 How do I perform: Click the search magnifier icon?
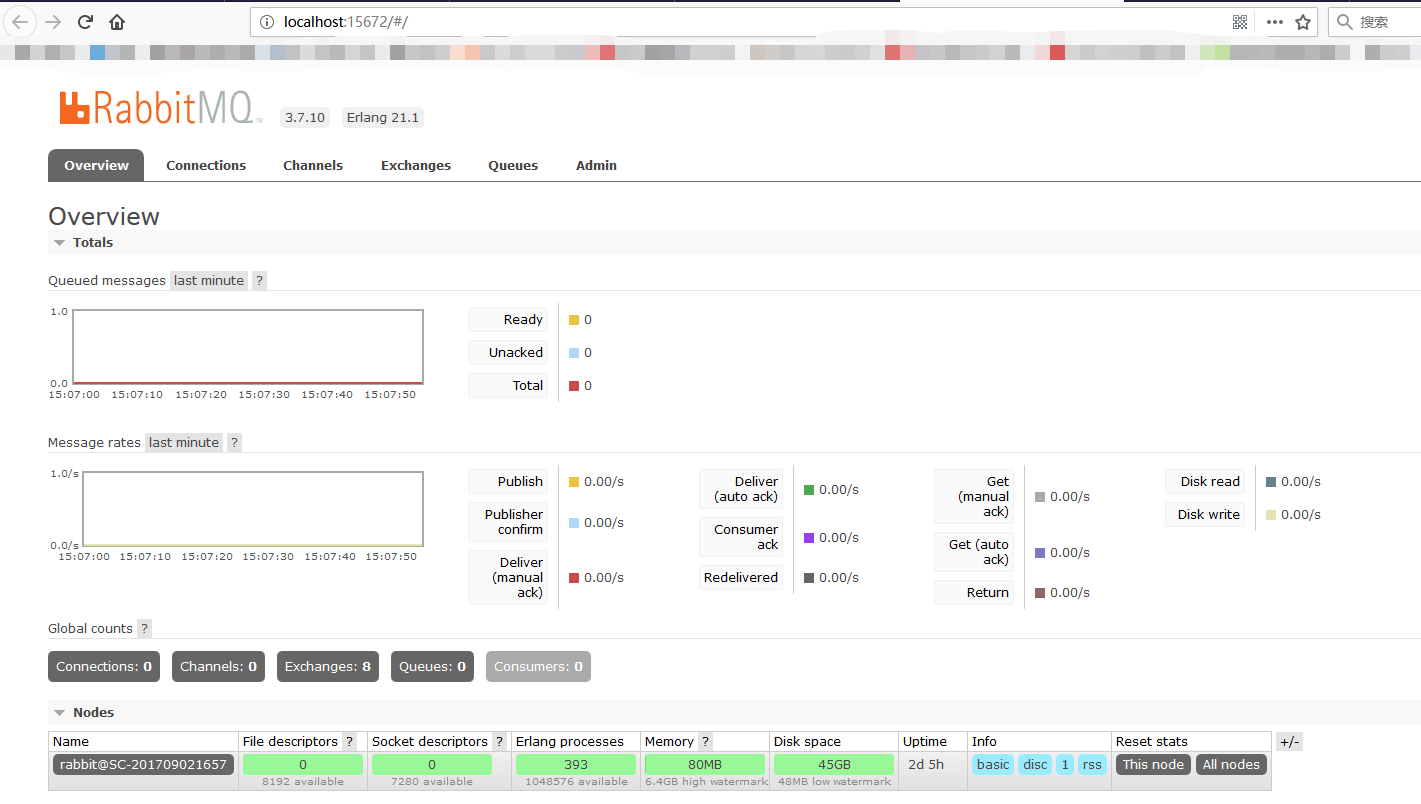coord(1345,22)
